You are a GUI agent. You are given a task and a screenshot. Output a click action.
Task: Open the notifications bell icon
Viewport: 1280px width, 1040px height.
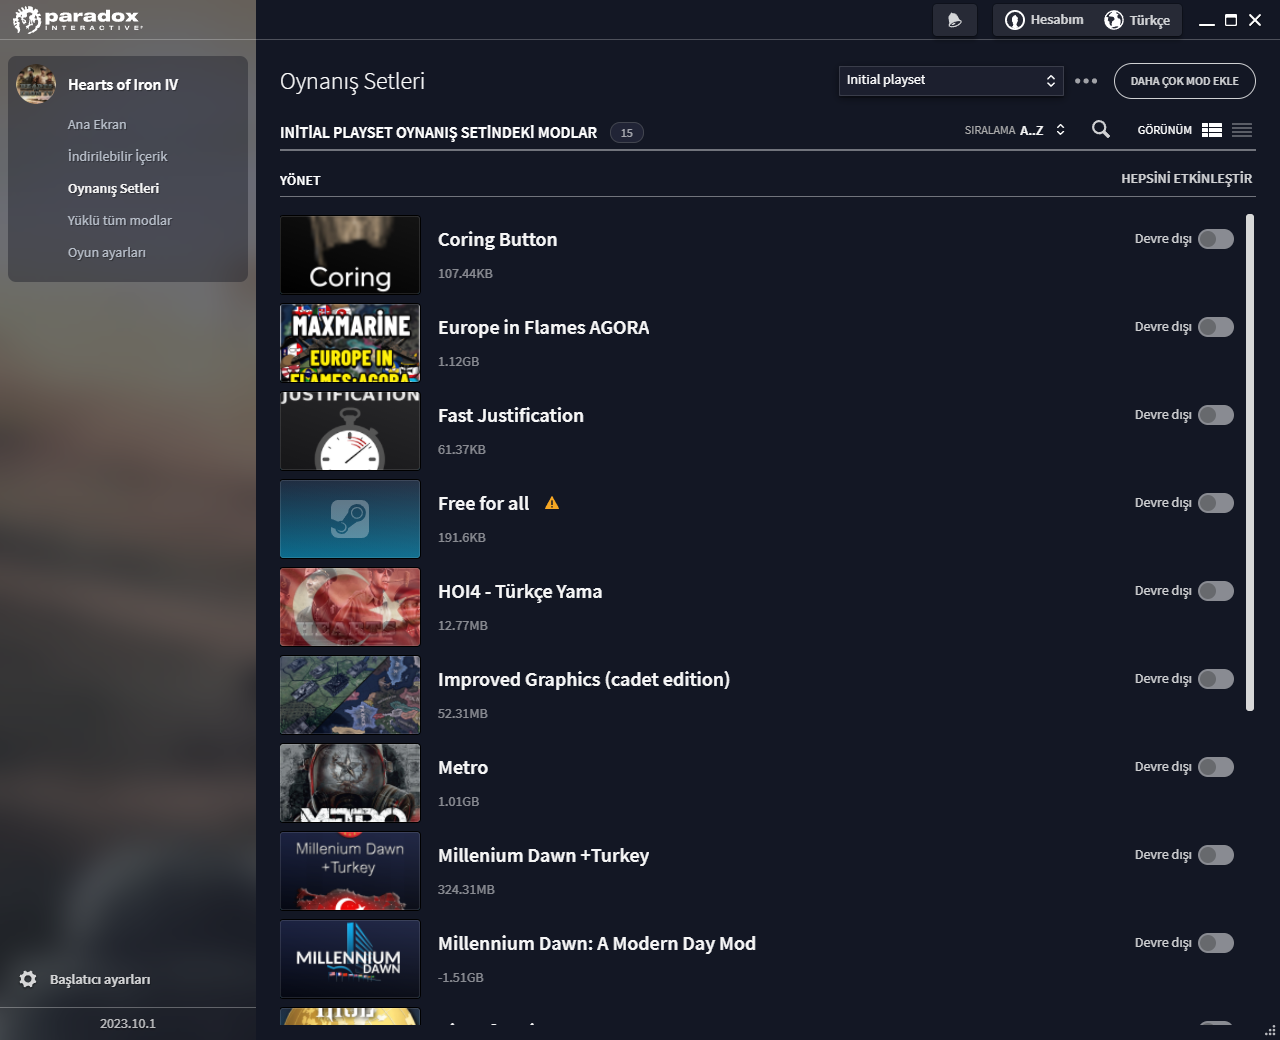point(955,20)
